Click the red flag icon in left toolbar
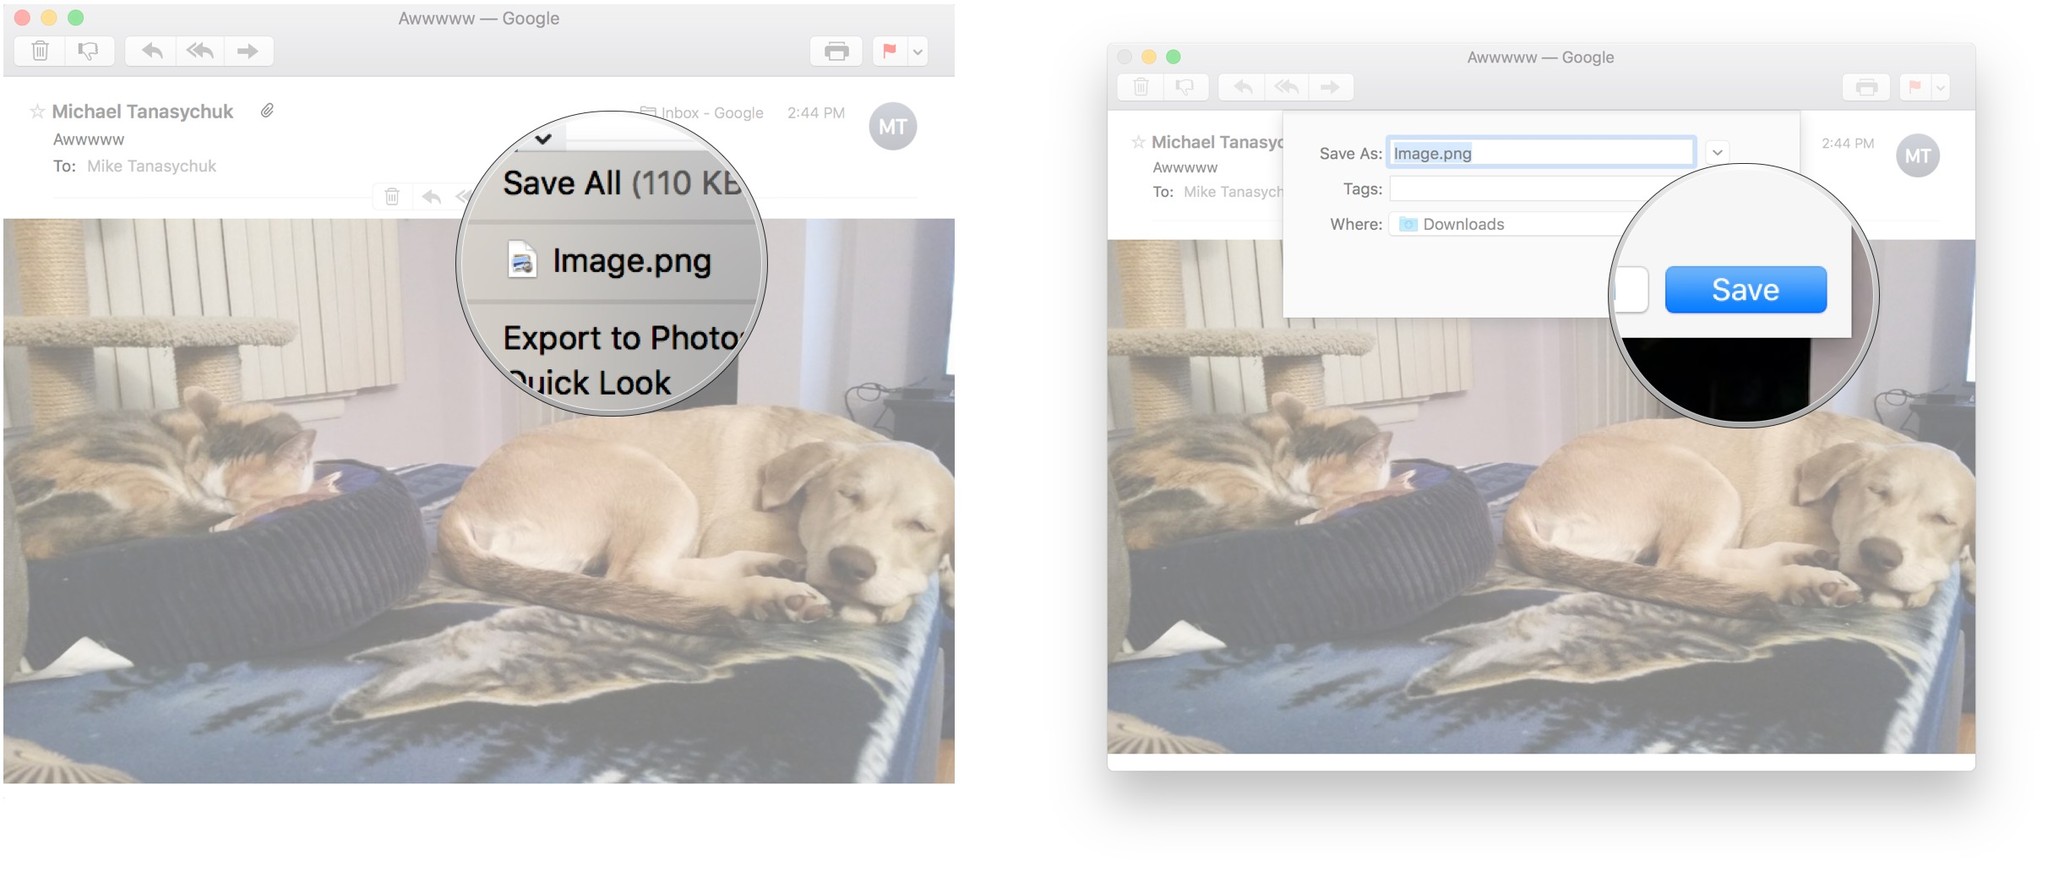The width and height of the screenshot is (2048, 872). tap(889, 51)
